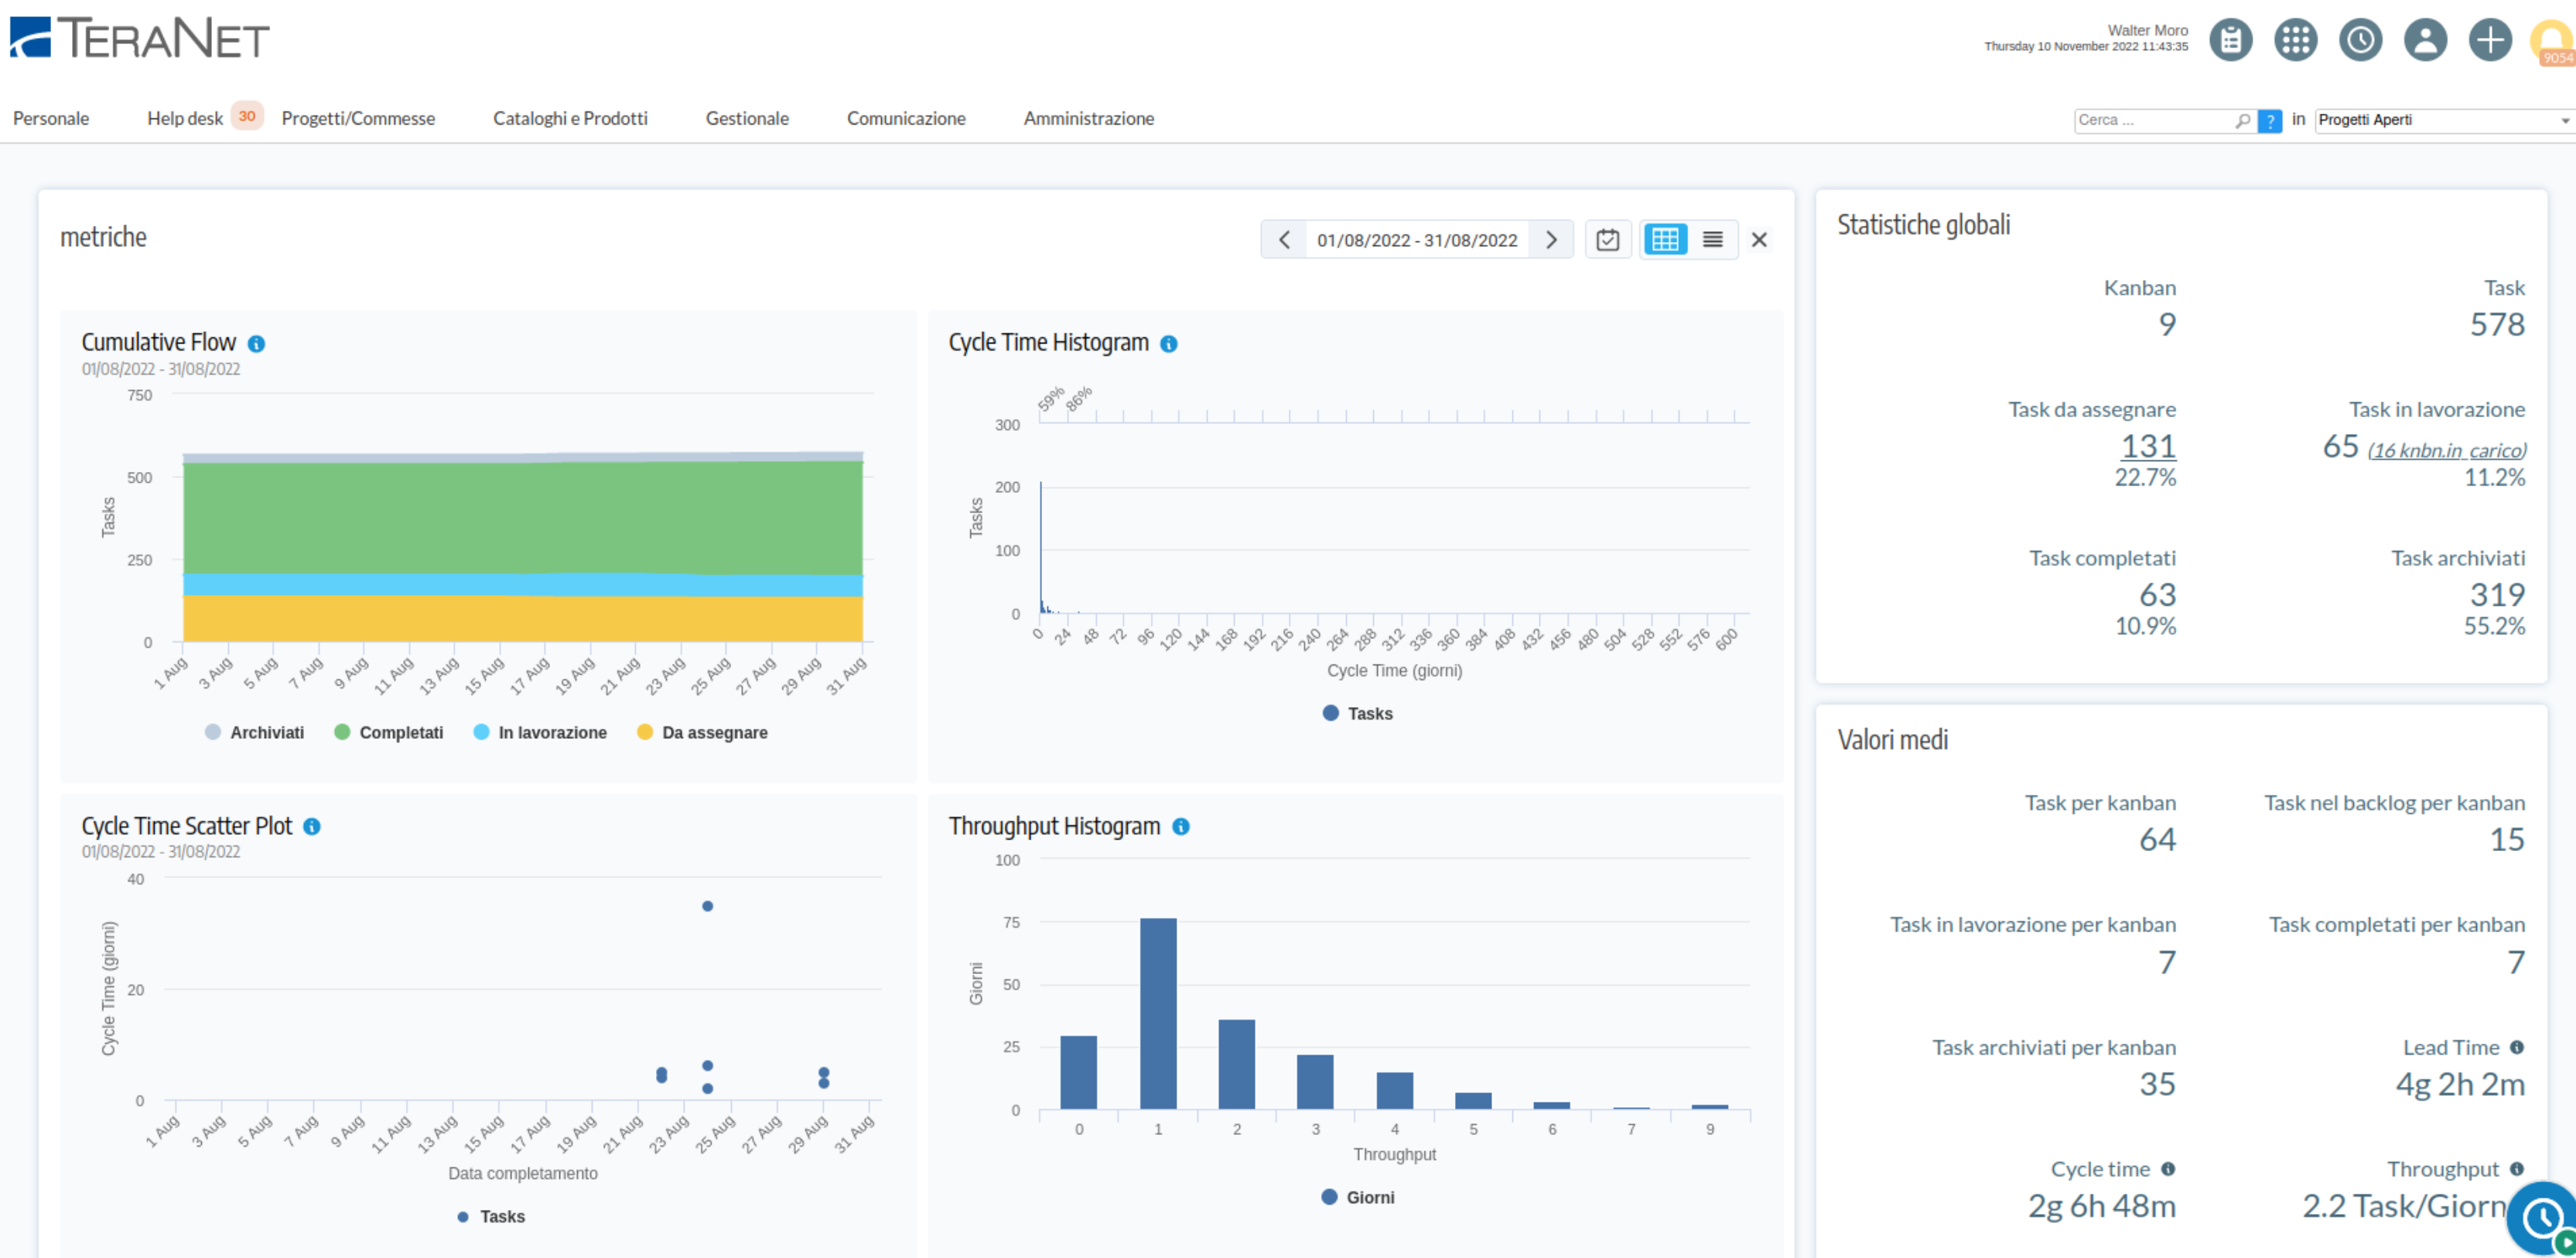Open the clipboard tasks icon in header
Viewport: 2576px width, 1258px height.
pyautogui.click(x=2230, y=40)
